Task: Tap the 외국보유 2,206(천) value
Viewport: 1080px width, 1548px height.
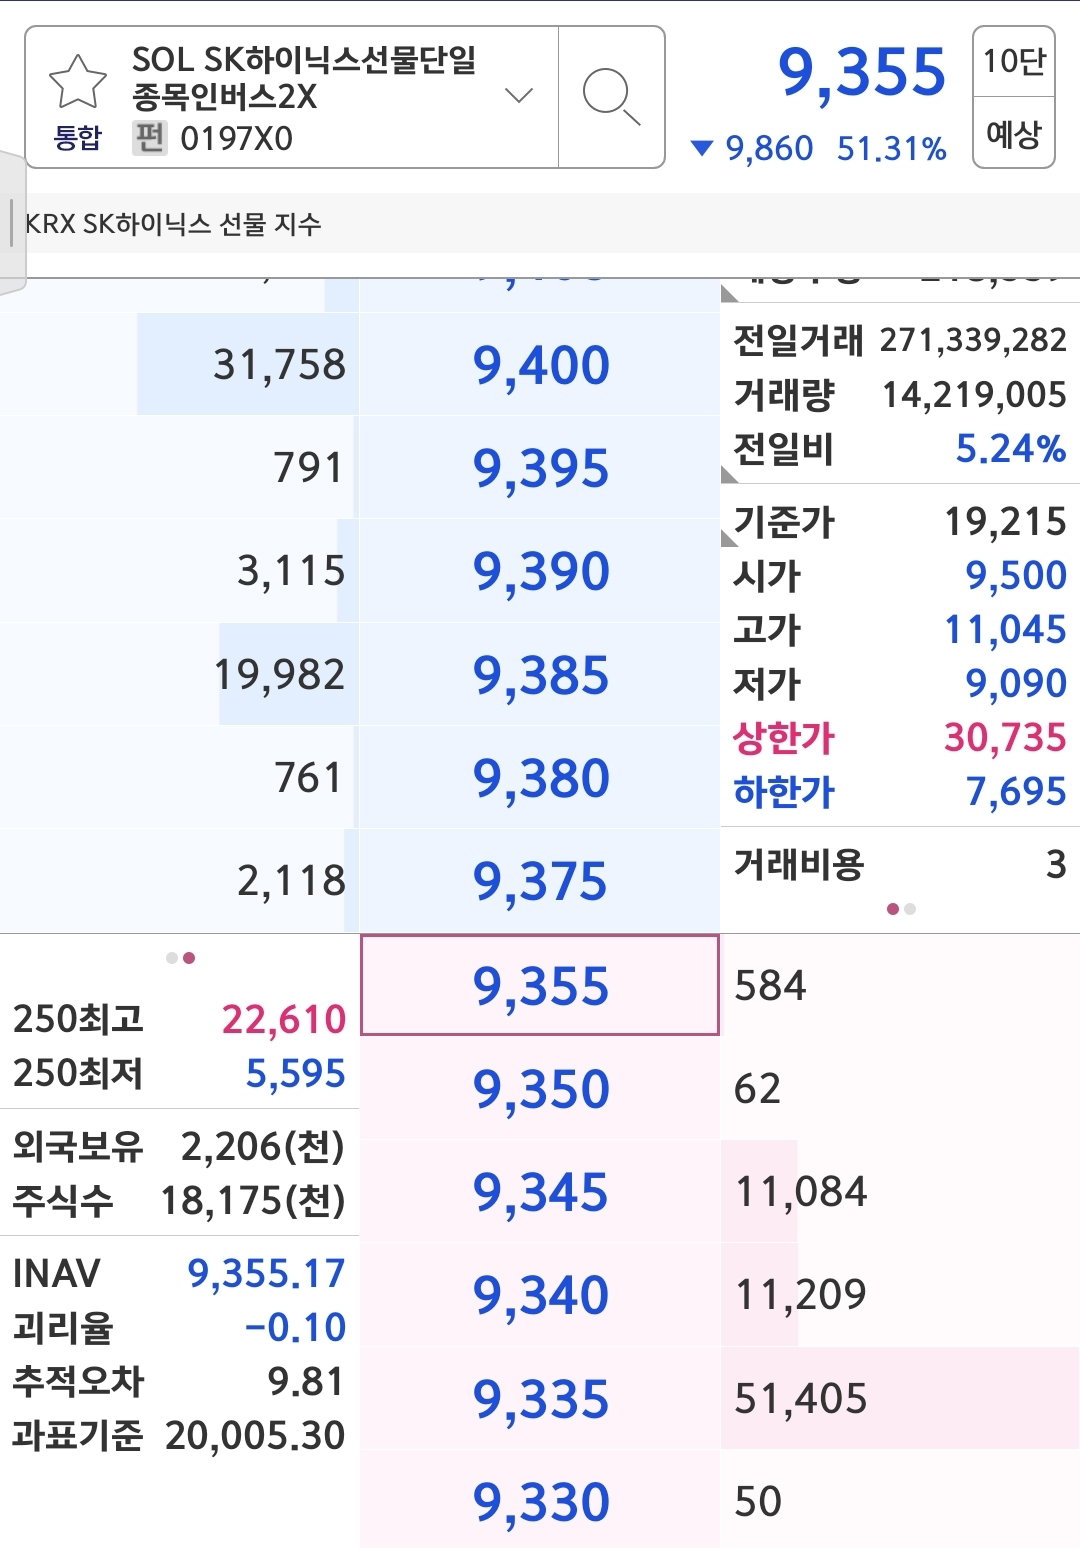Action: [x=263, y=1147]
